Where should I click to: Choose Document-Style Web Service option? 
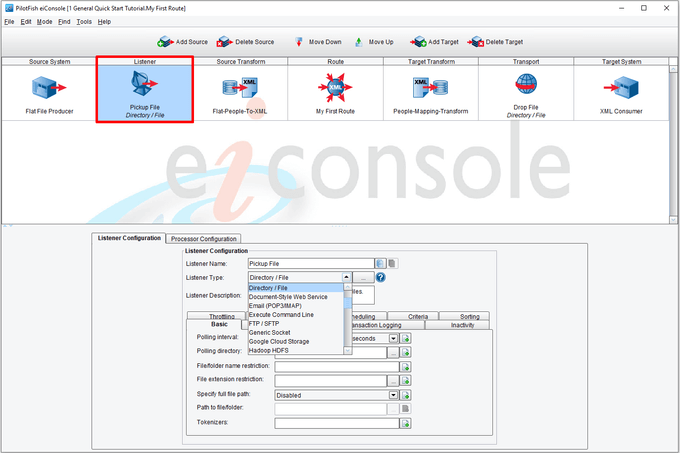(x=296, y=297)
